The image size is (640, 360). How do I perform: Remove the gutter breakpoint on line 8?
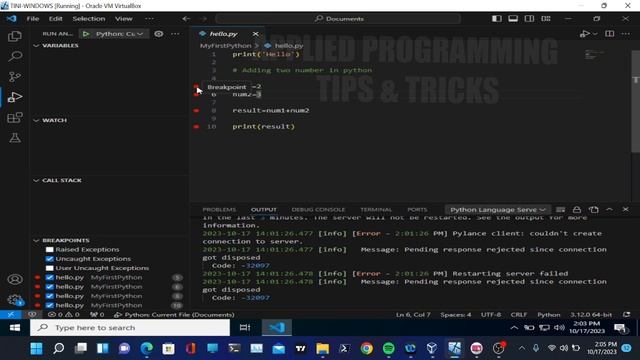point(196,110)
